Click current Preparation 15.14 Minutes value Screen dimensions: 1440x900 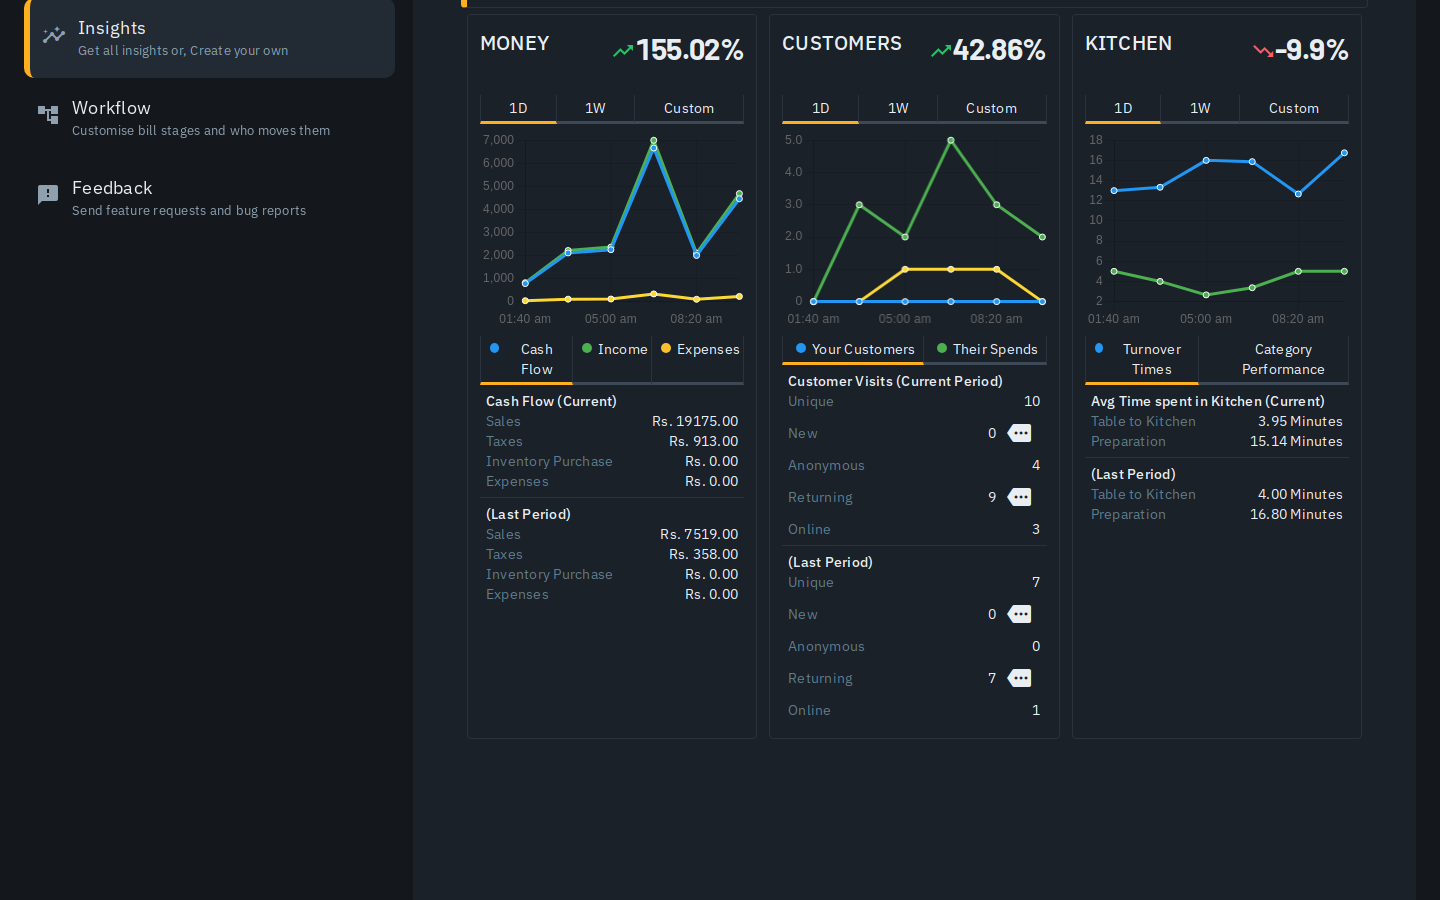[x=1296, y=441]
